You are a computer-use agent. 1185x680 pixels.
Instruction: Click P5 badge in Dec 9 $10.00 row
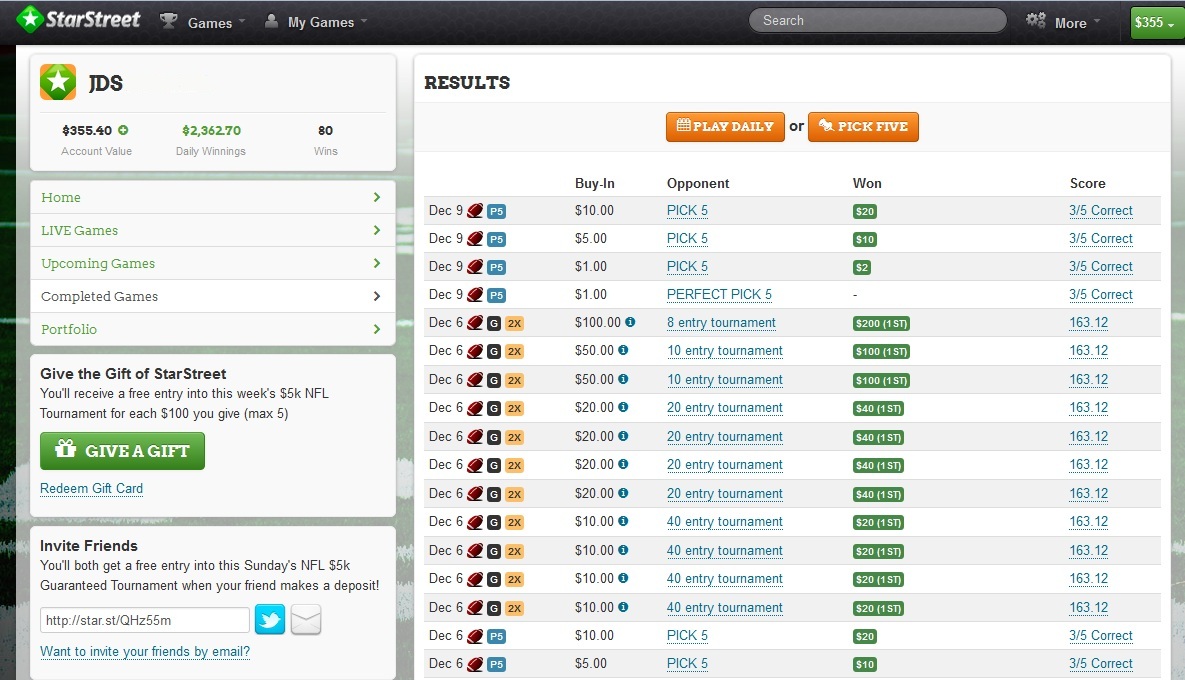(496, 212)
